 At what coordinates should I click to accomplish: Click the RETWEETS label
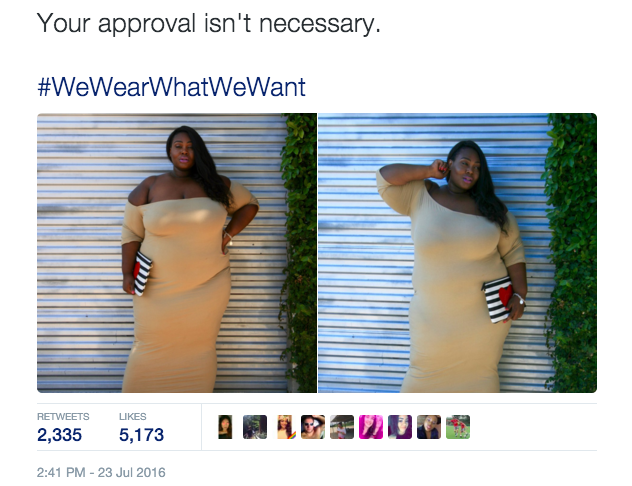pos(63,416)
